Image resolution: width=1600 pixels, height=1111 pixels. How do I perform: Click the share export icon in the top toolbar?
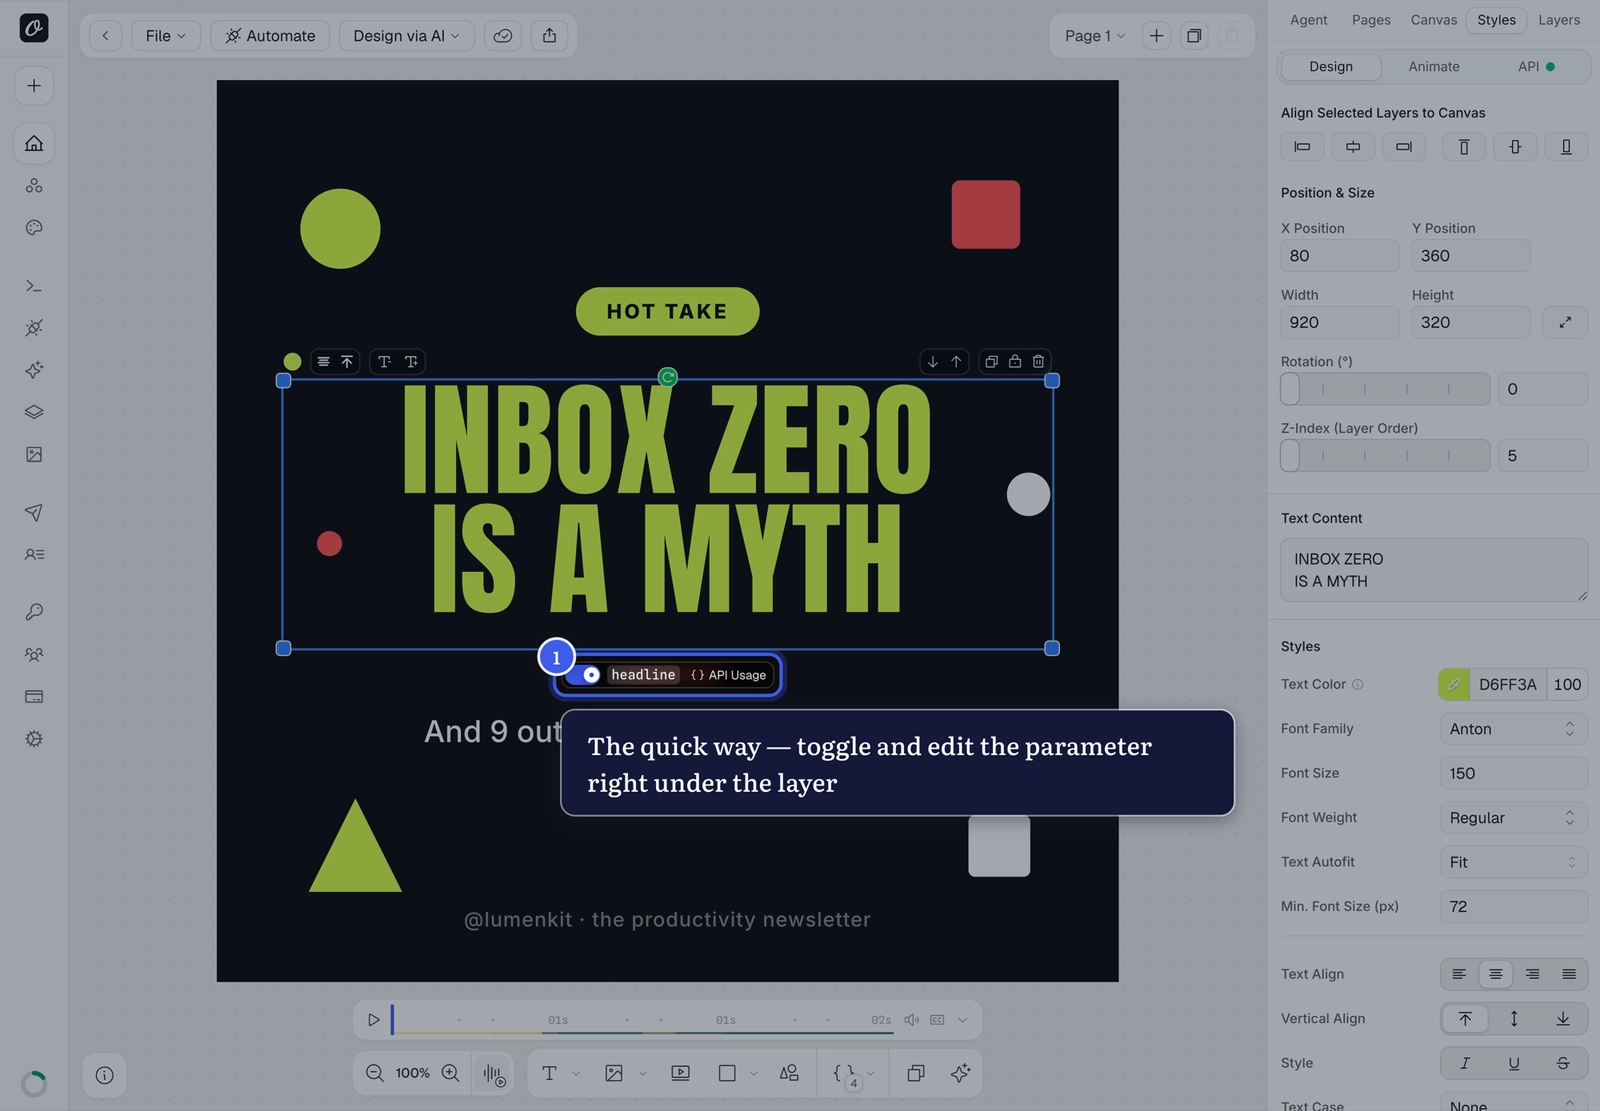(549, 36)
